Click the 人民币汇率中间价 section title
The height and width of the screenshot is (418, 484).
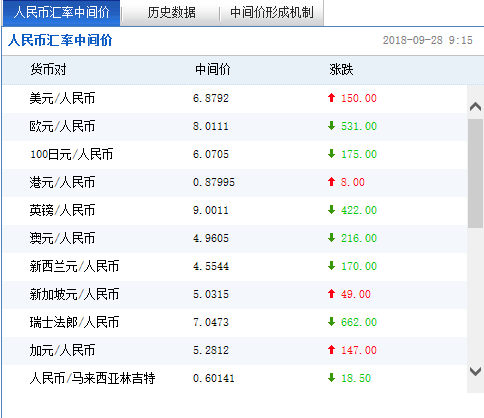tap(60, 40)
